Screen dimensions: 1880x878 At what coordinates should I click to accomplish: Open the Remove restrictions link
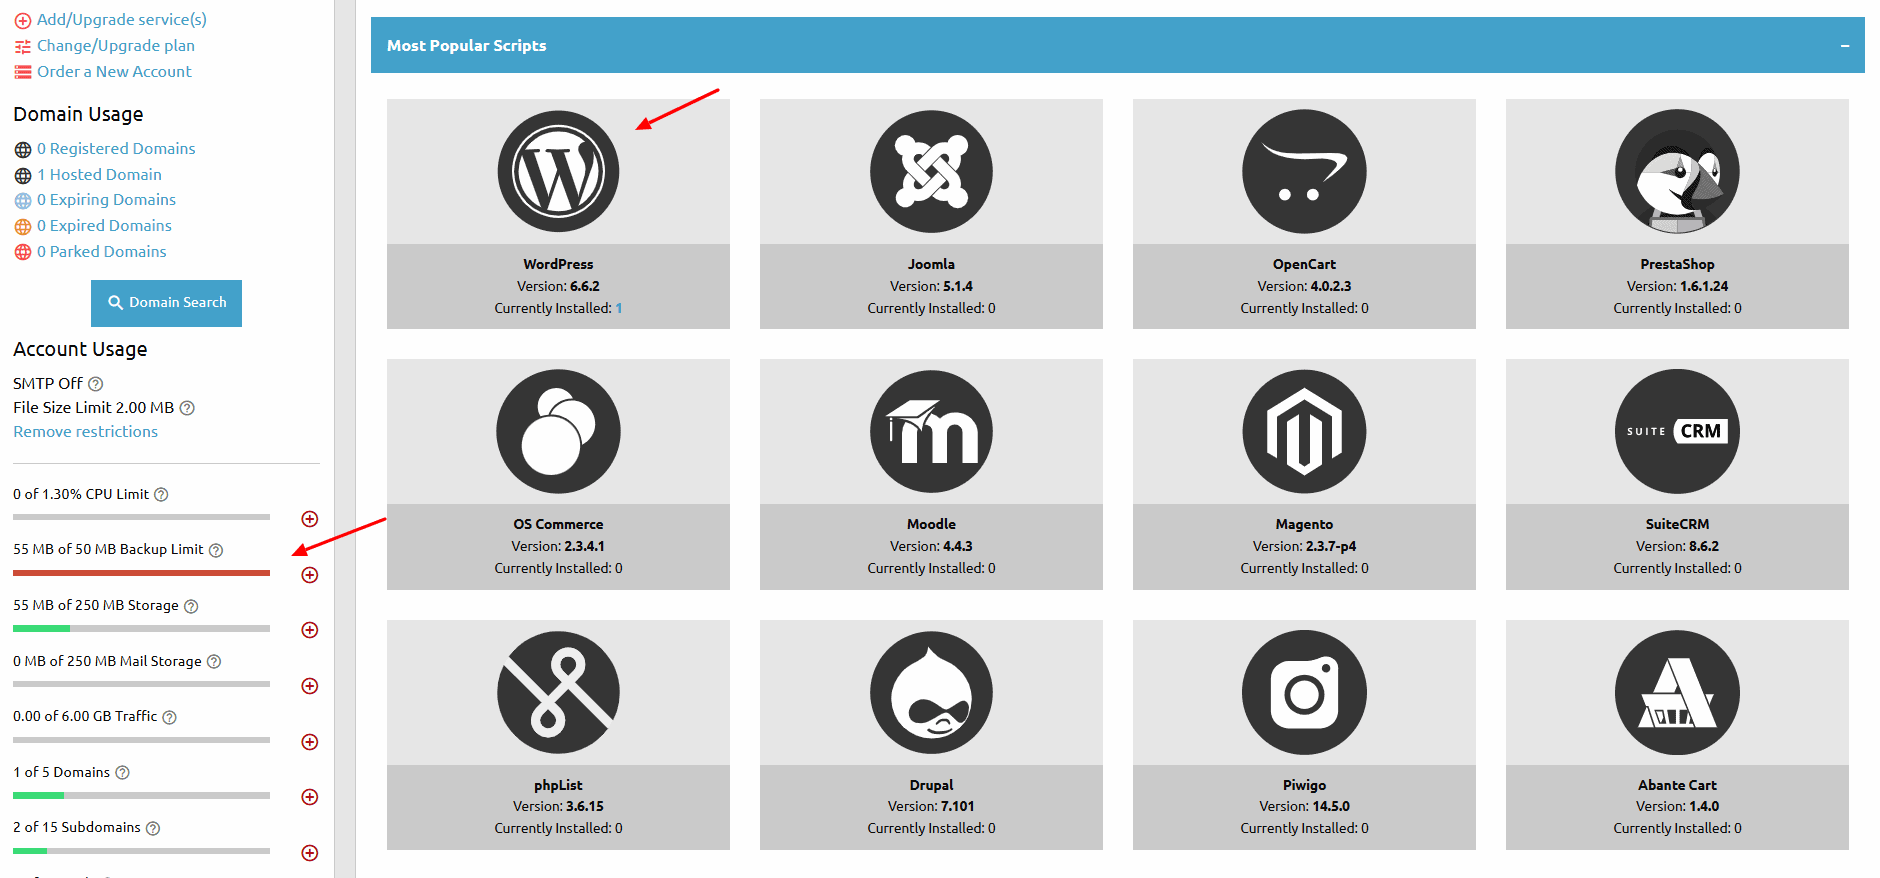click(x=85, y=432)
